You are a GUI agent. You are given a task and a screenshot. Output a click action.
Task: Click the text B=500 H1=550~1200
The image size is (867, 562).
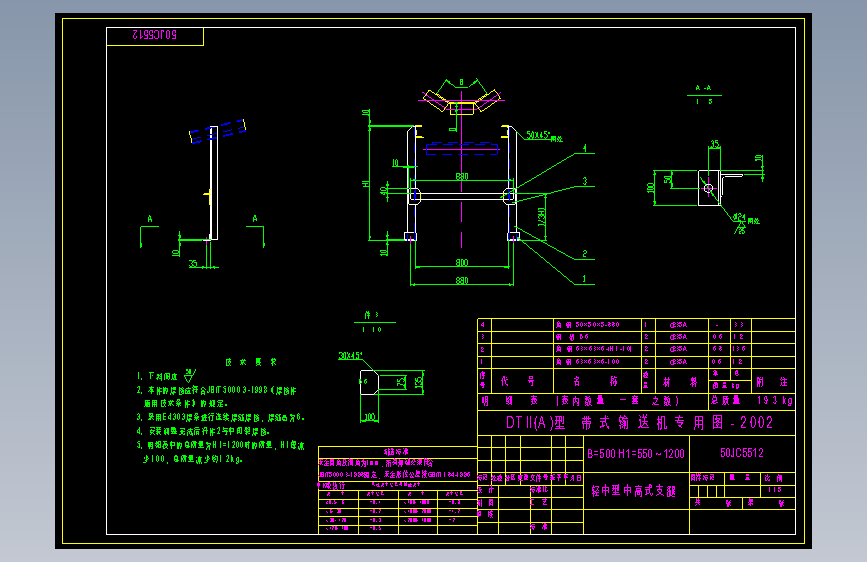[636, 454]
